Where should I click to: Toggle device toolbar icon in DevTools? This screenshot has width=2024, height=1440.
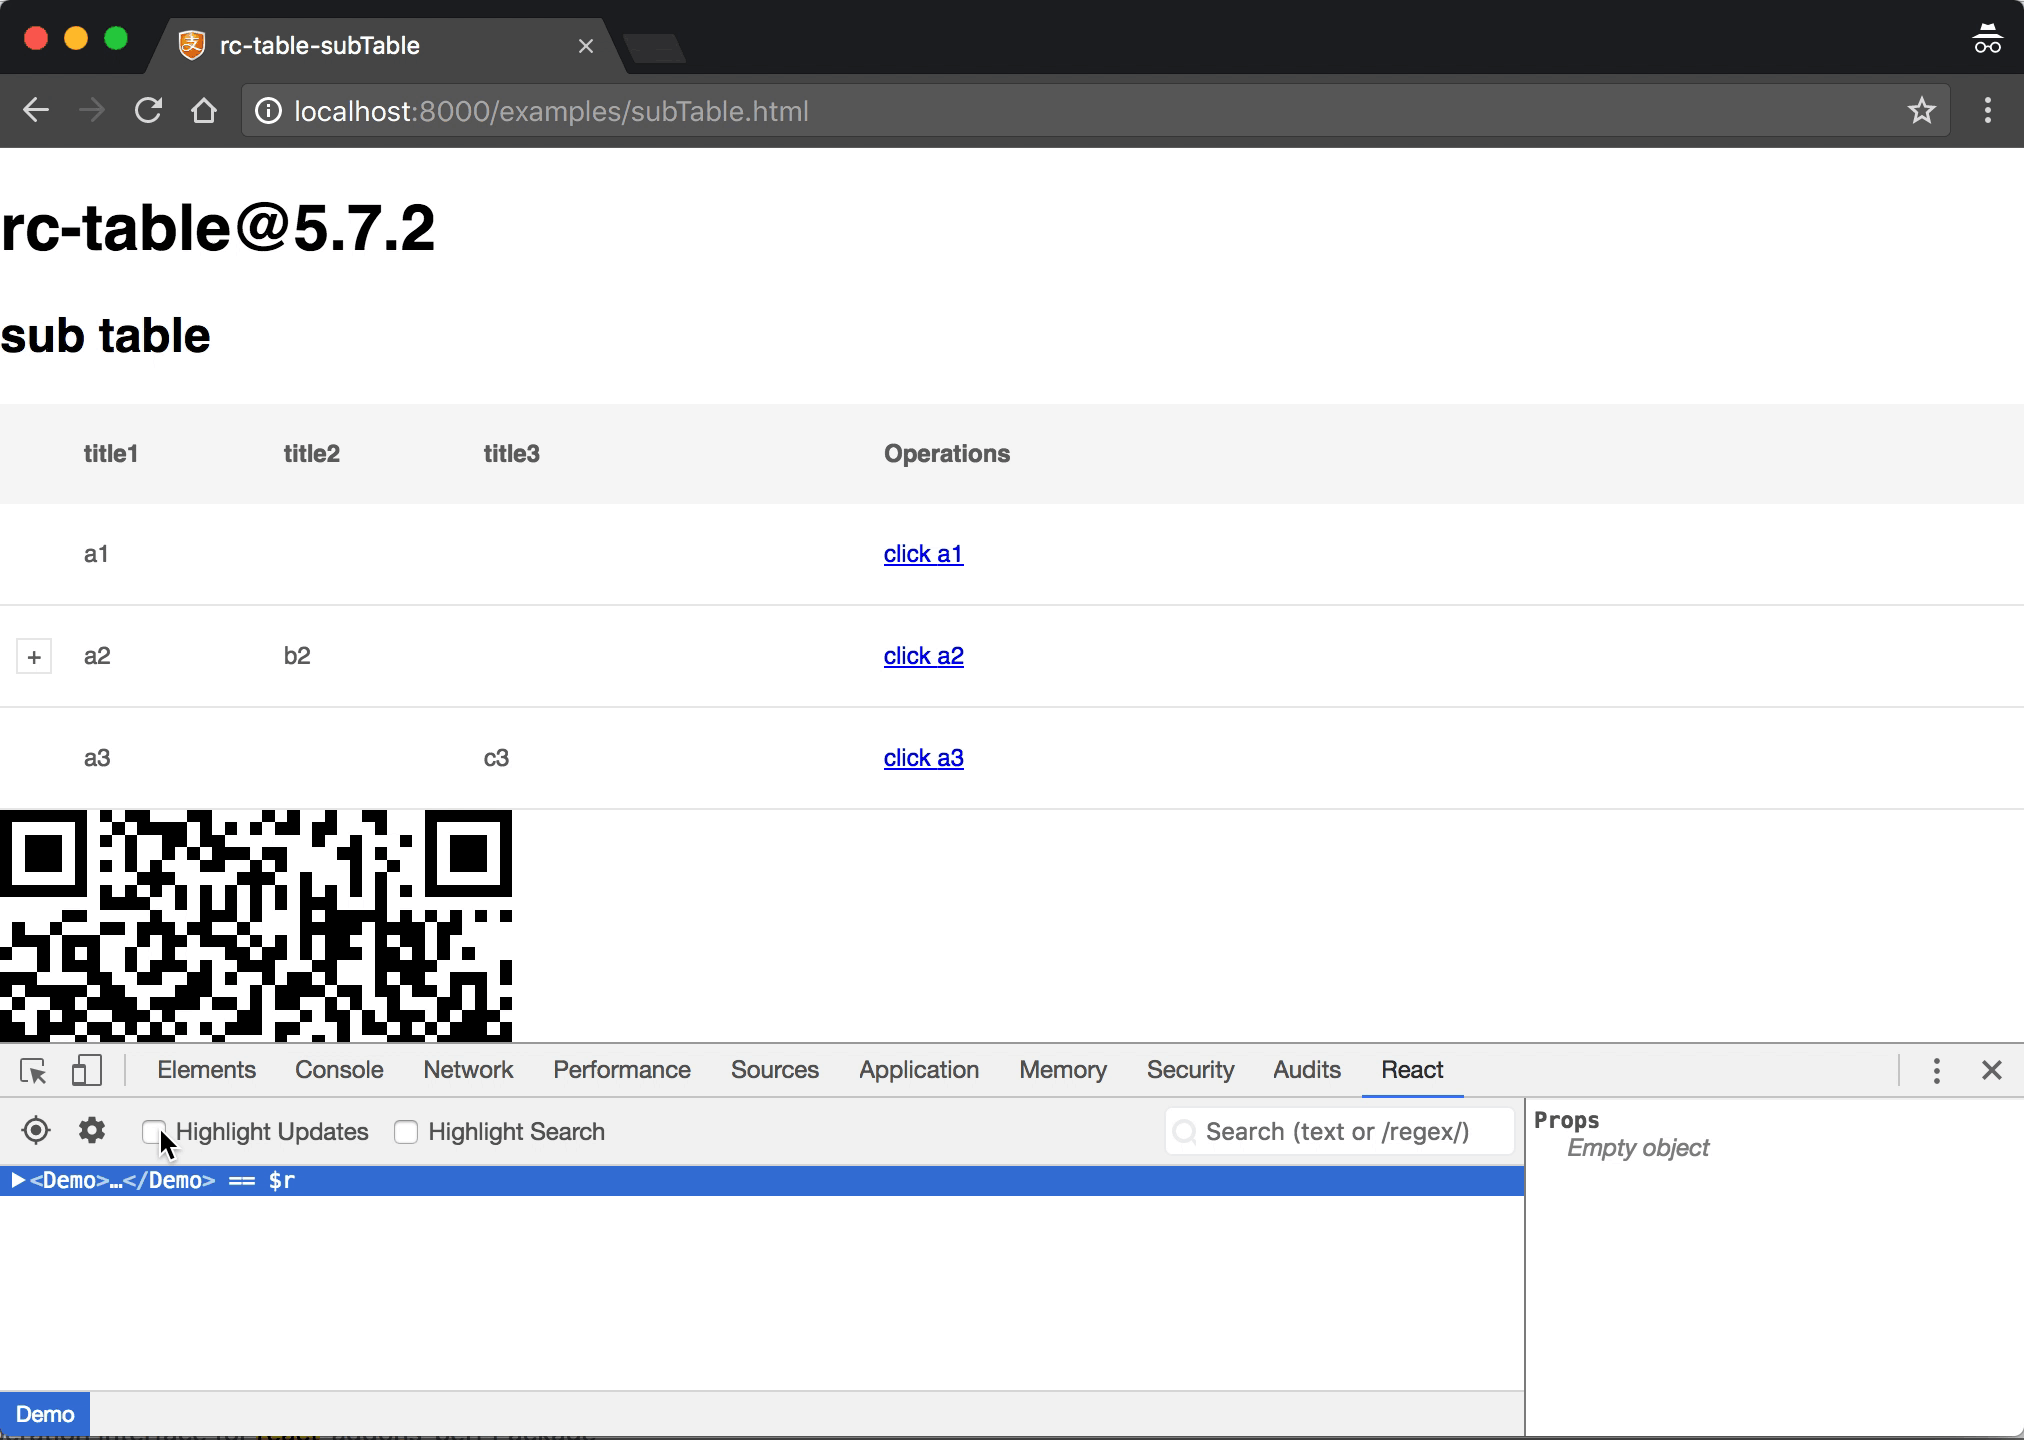tap(87, 1071)
